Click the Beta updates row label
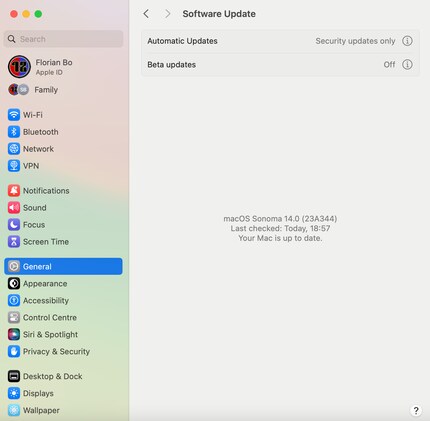430x421 pixels. tap(172, 64)
